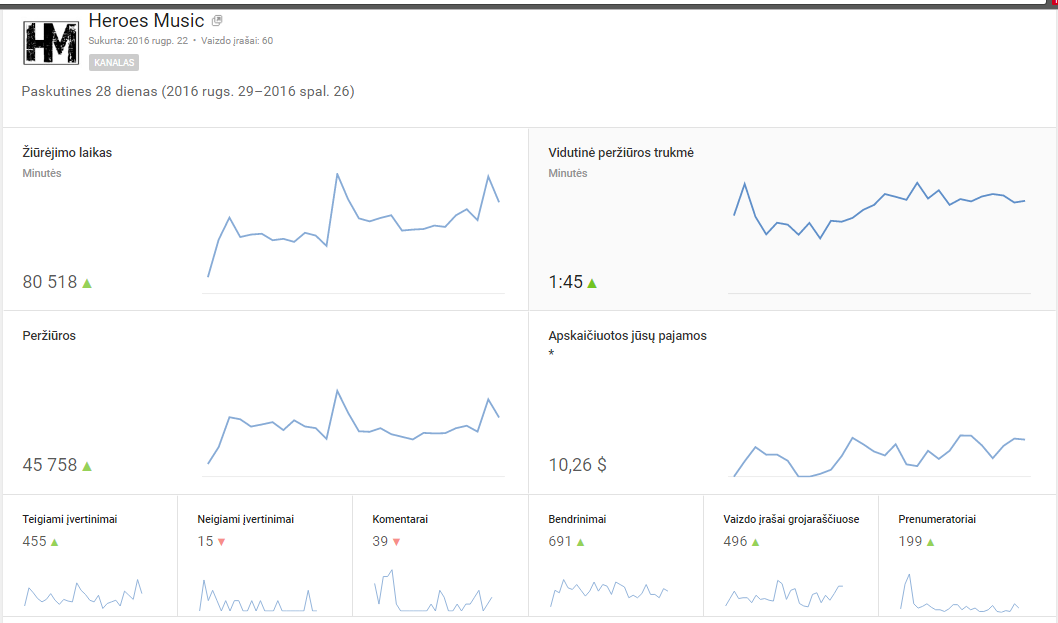The height and width of the screenshot is (623, 1058).
Task: Click the 80 518 watch time value
Action: [x=50, y=282]
